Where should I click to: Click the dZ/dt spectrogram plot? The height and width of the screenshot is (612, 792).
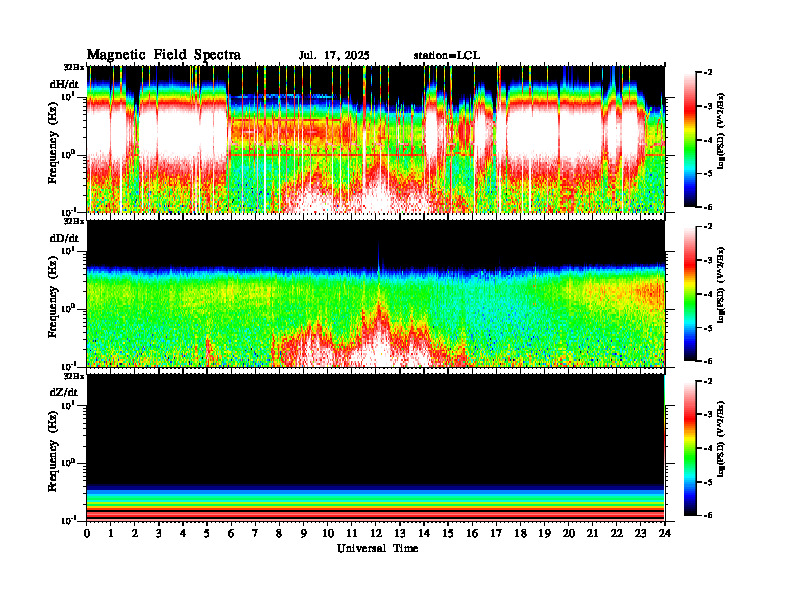coord(376,448)
